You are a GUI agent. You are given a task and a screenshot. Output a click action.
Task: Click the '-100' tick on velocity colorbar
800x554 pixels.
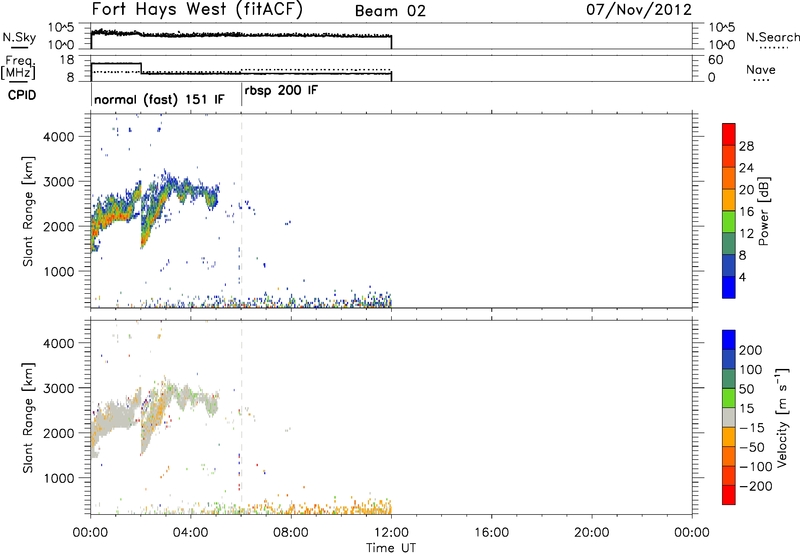[756, 467]
